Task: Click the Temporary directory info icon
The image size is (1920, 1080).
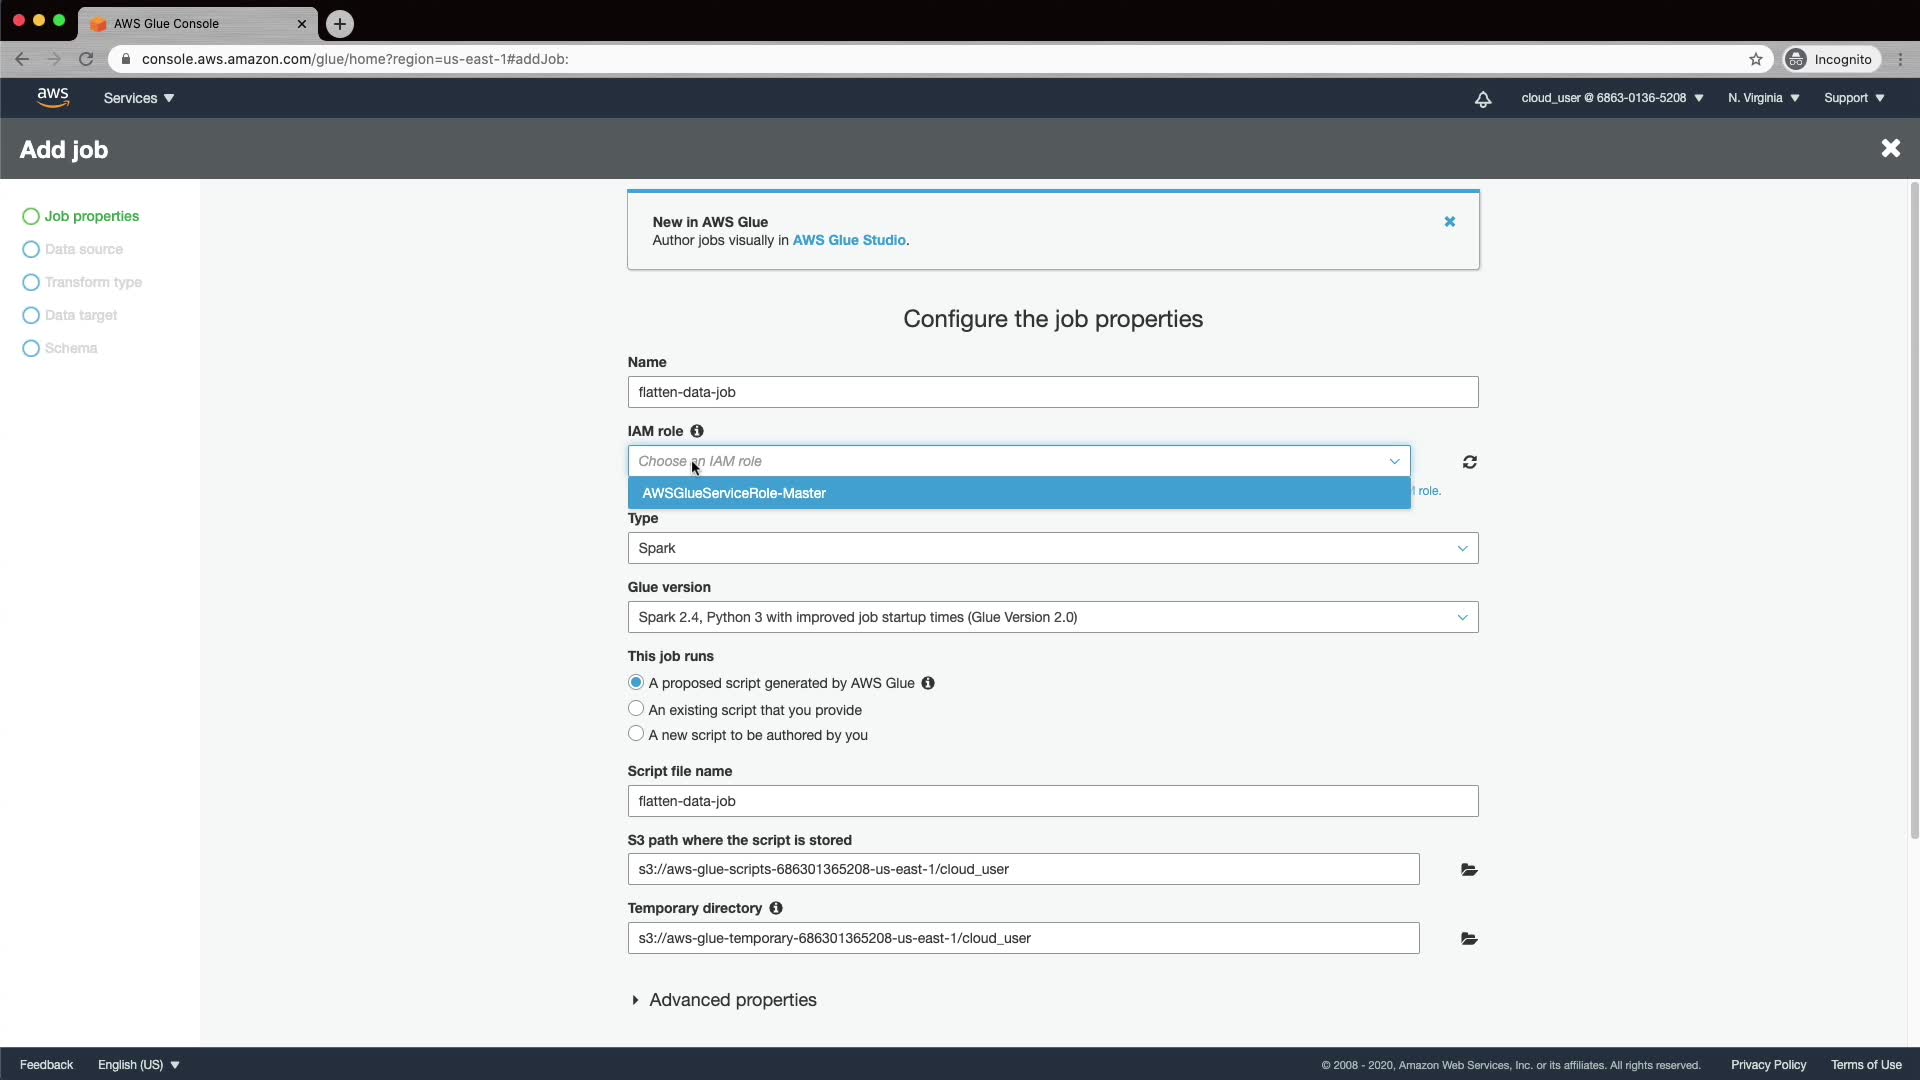Action: click(776, 908)
